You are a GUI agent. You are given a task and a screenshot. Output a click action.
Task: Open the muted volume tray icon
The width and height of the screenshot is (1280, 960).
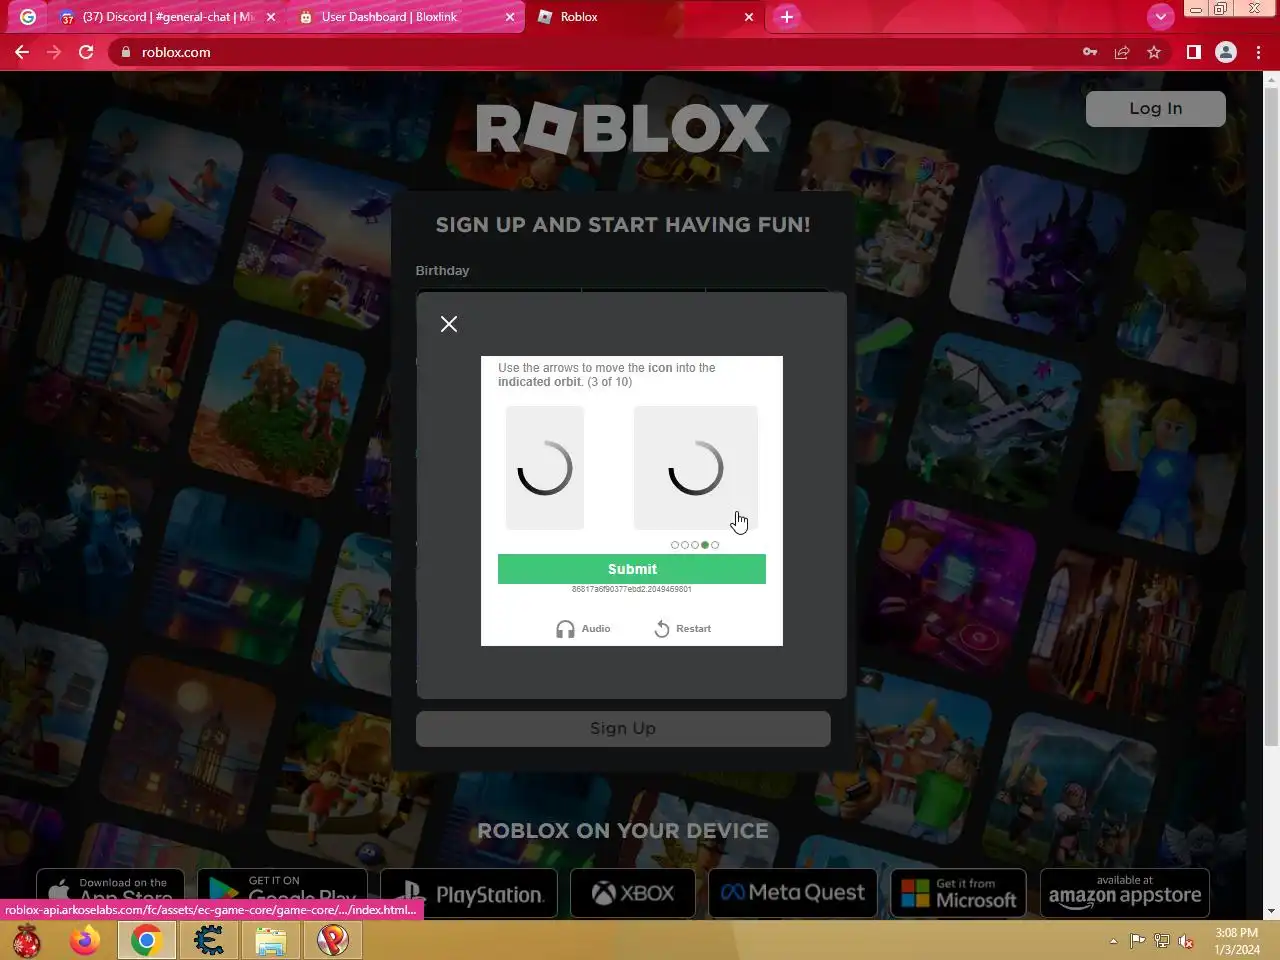coord(1186,941)
